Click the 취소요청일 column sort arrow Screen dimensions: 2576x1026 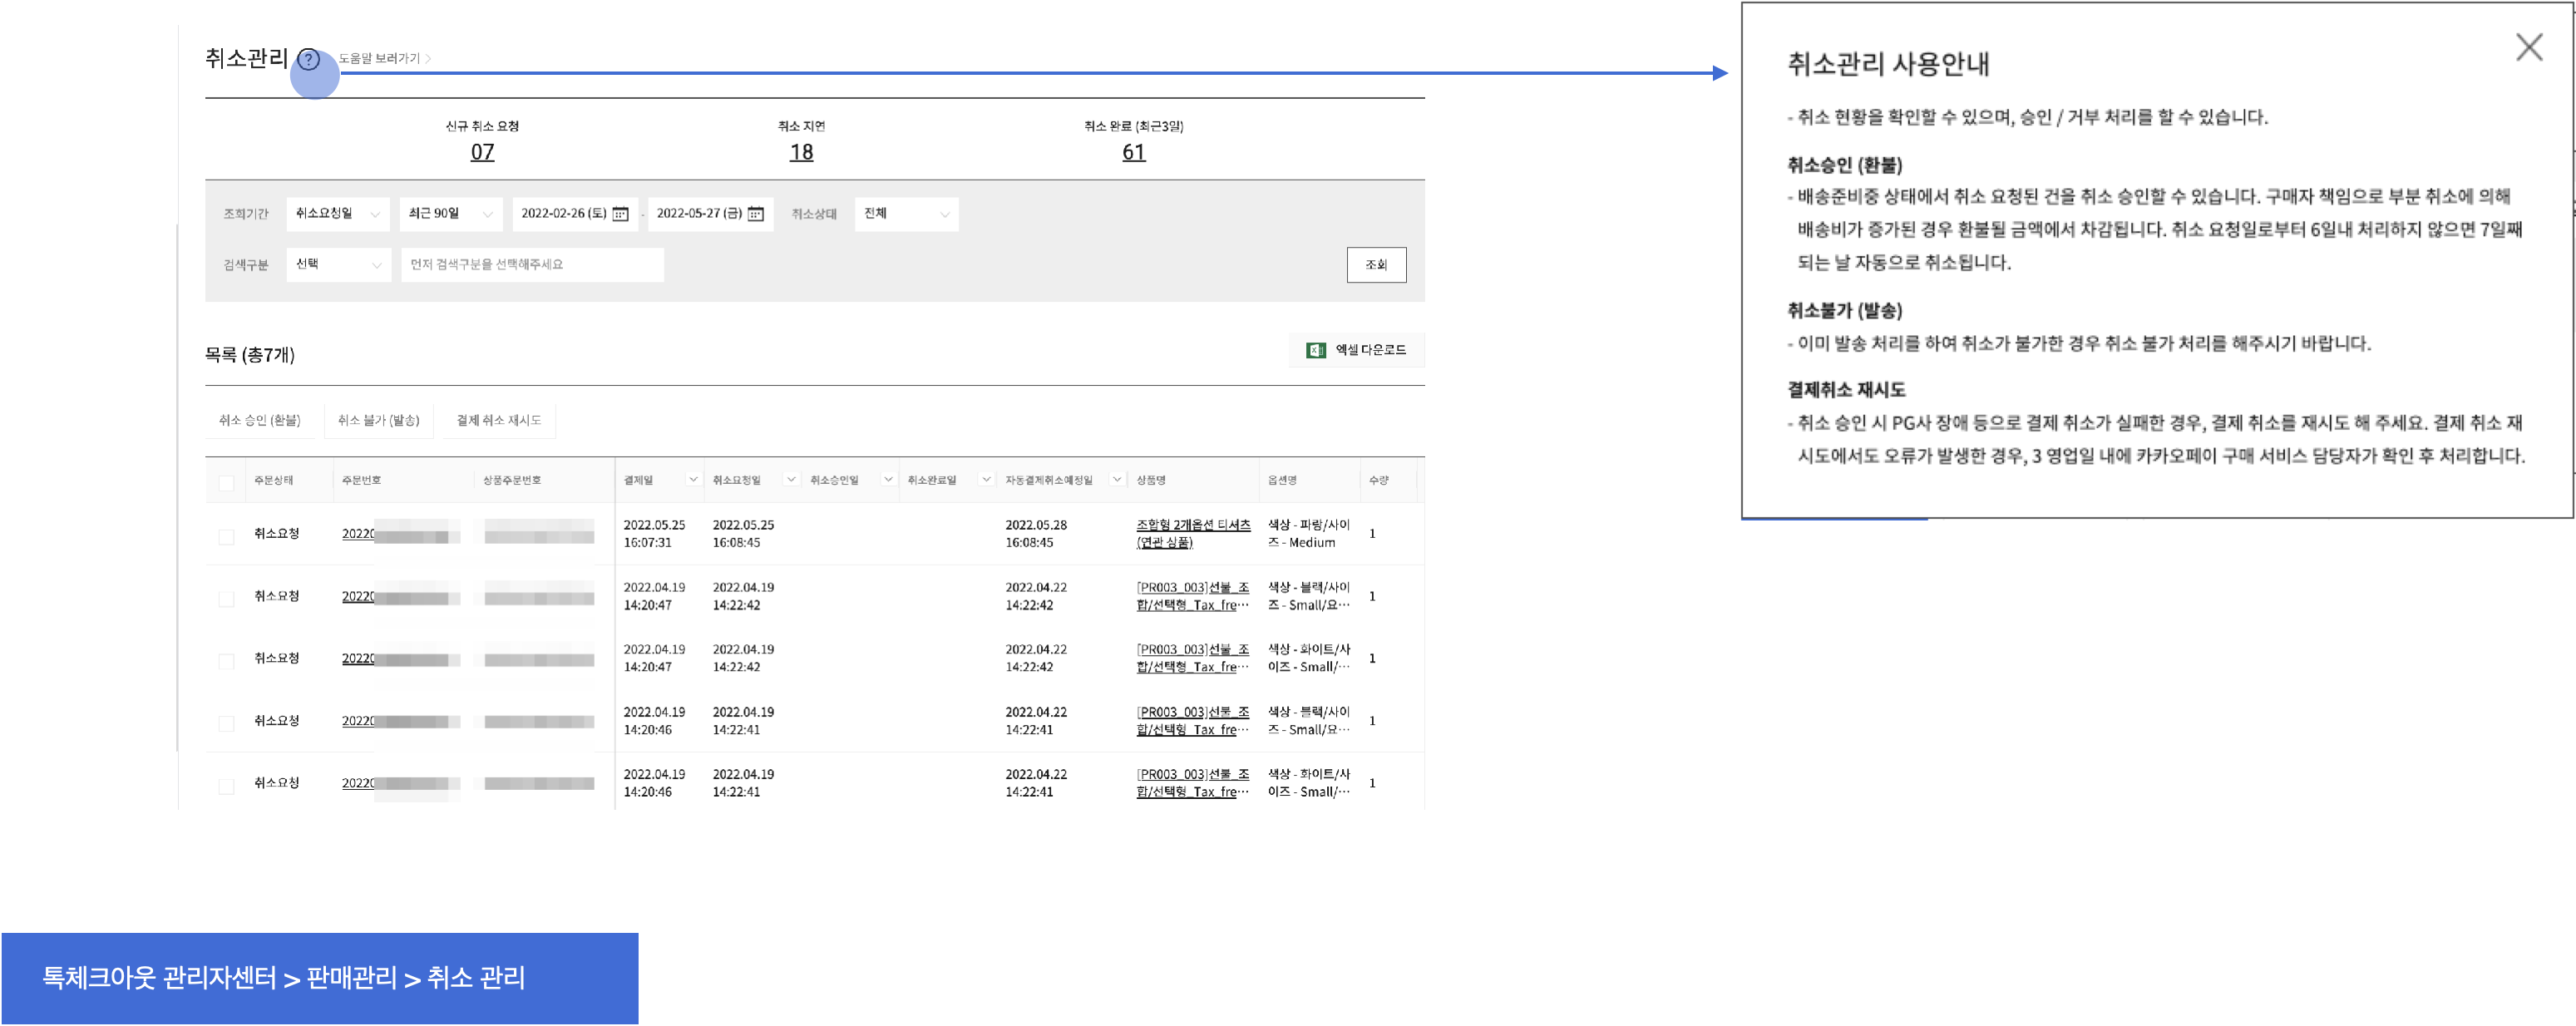click(x=790, y=480)
